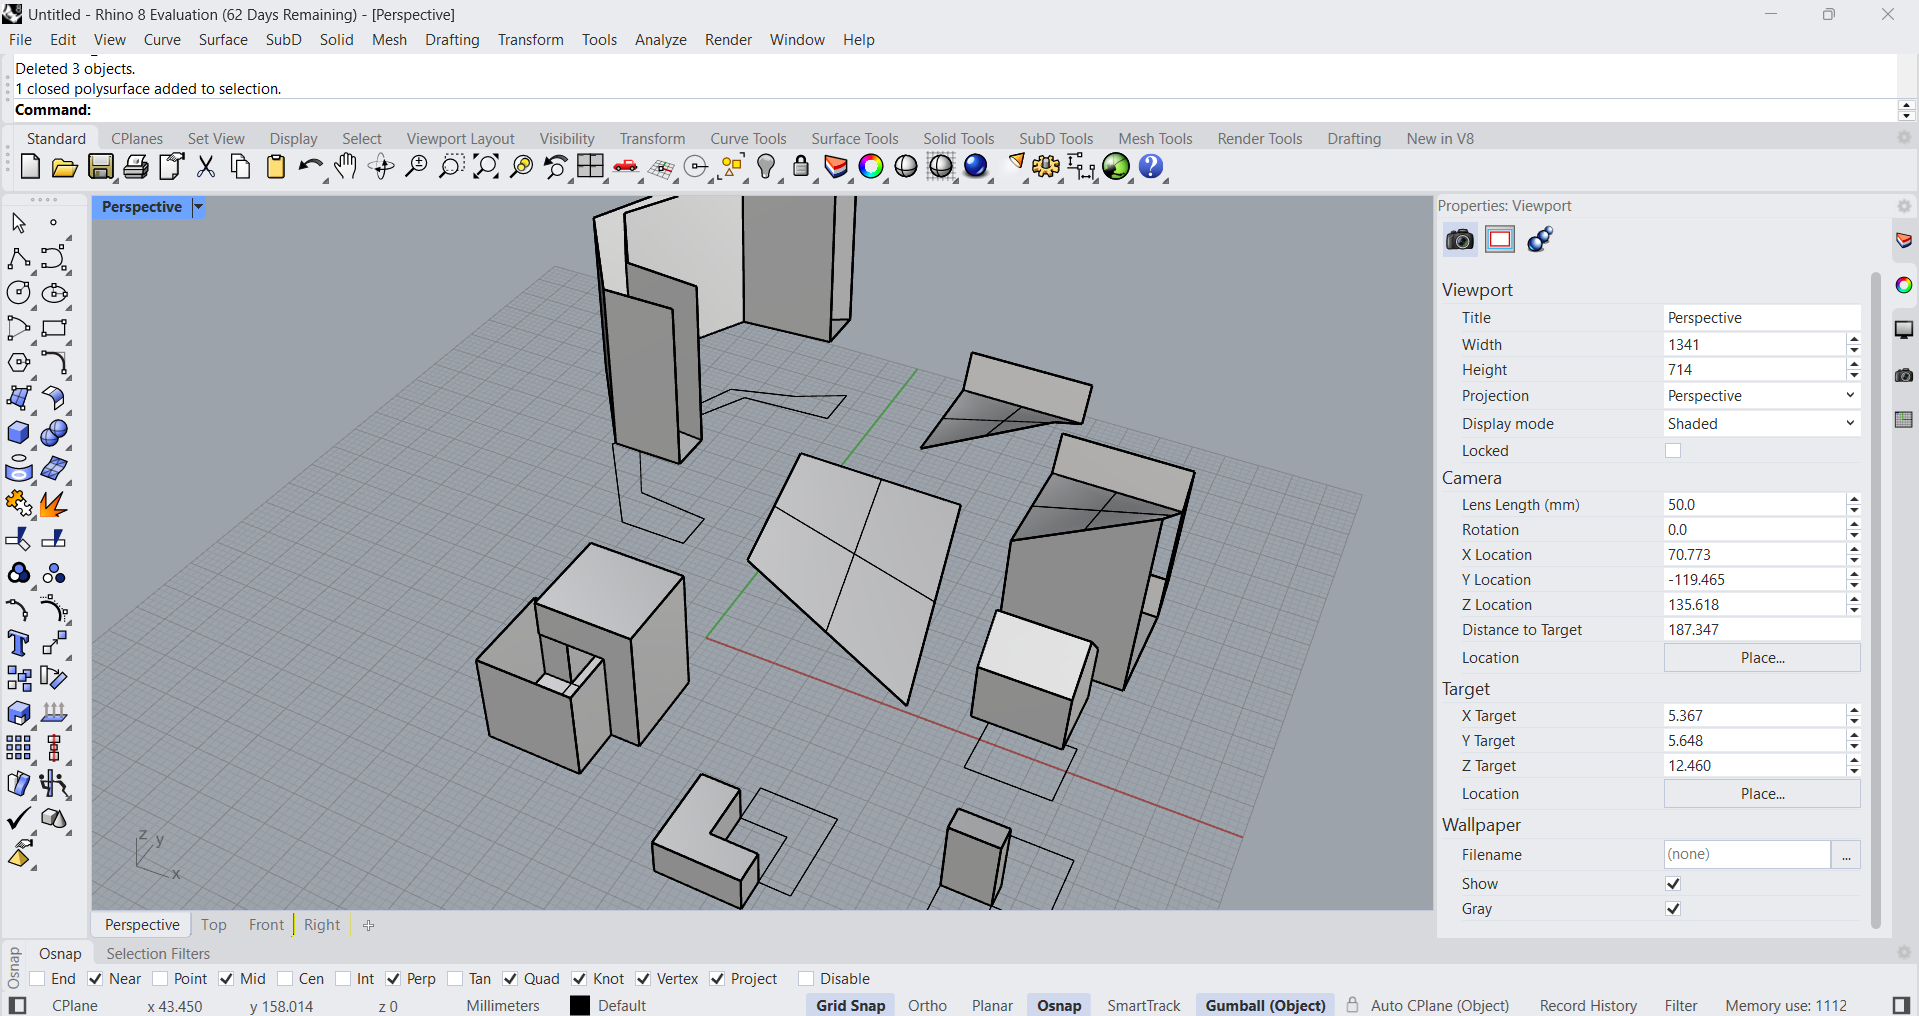
Task: Open the camera icon in Properties panel
Action: [x=1460, y=240]
